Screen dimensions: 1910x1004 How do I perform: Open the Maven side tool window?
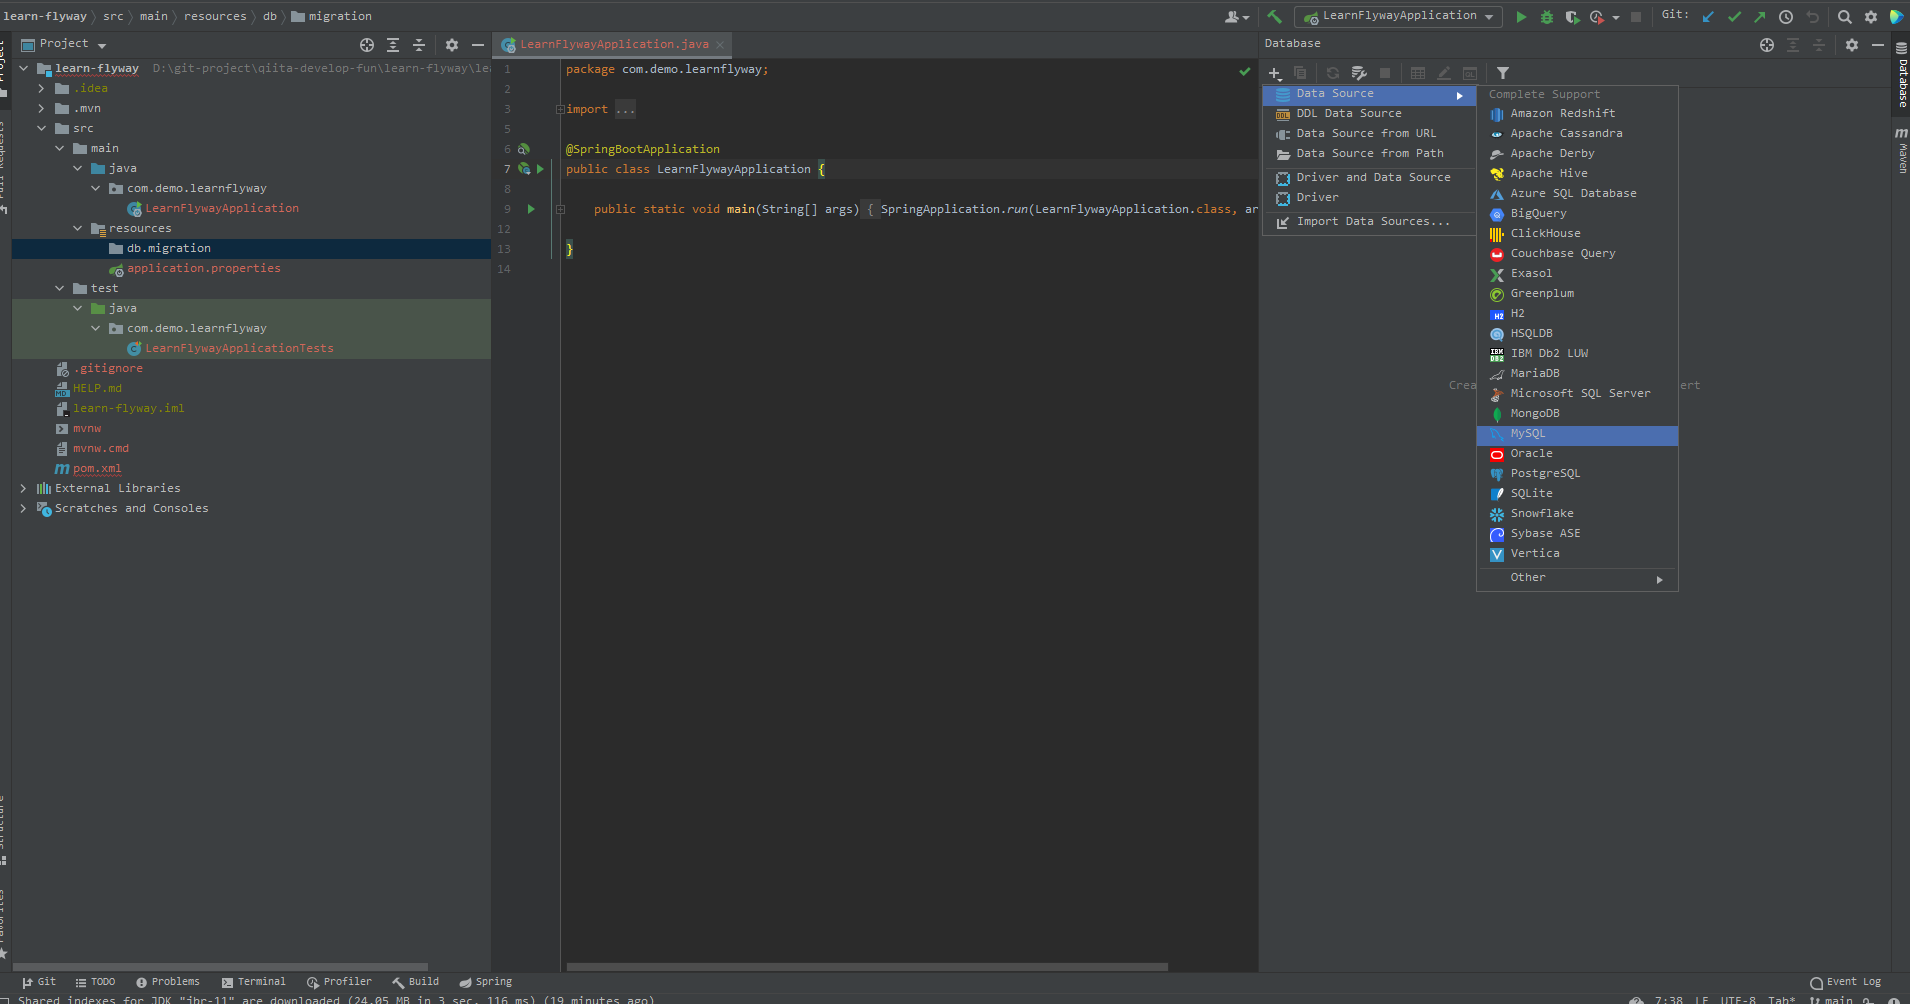pyautogui.click(x=1902, y=150)
